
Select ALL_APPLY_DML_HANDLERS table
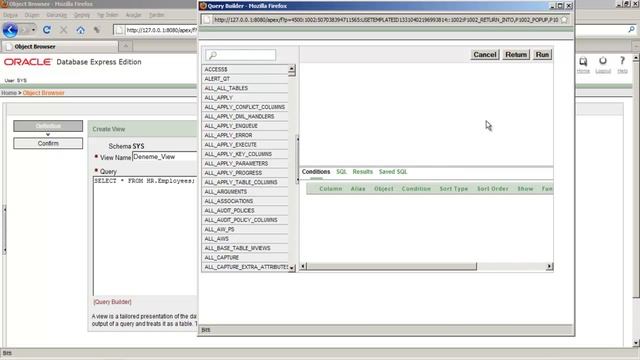pyautogui.click(x=245, y=116)
